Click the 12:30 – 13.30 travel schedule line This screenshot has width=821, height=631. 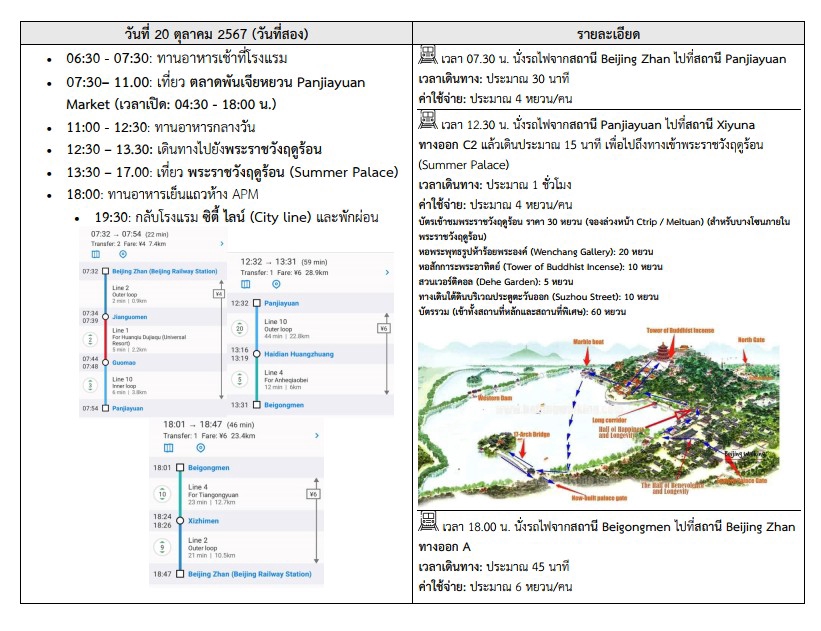(x=194, y=150)
